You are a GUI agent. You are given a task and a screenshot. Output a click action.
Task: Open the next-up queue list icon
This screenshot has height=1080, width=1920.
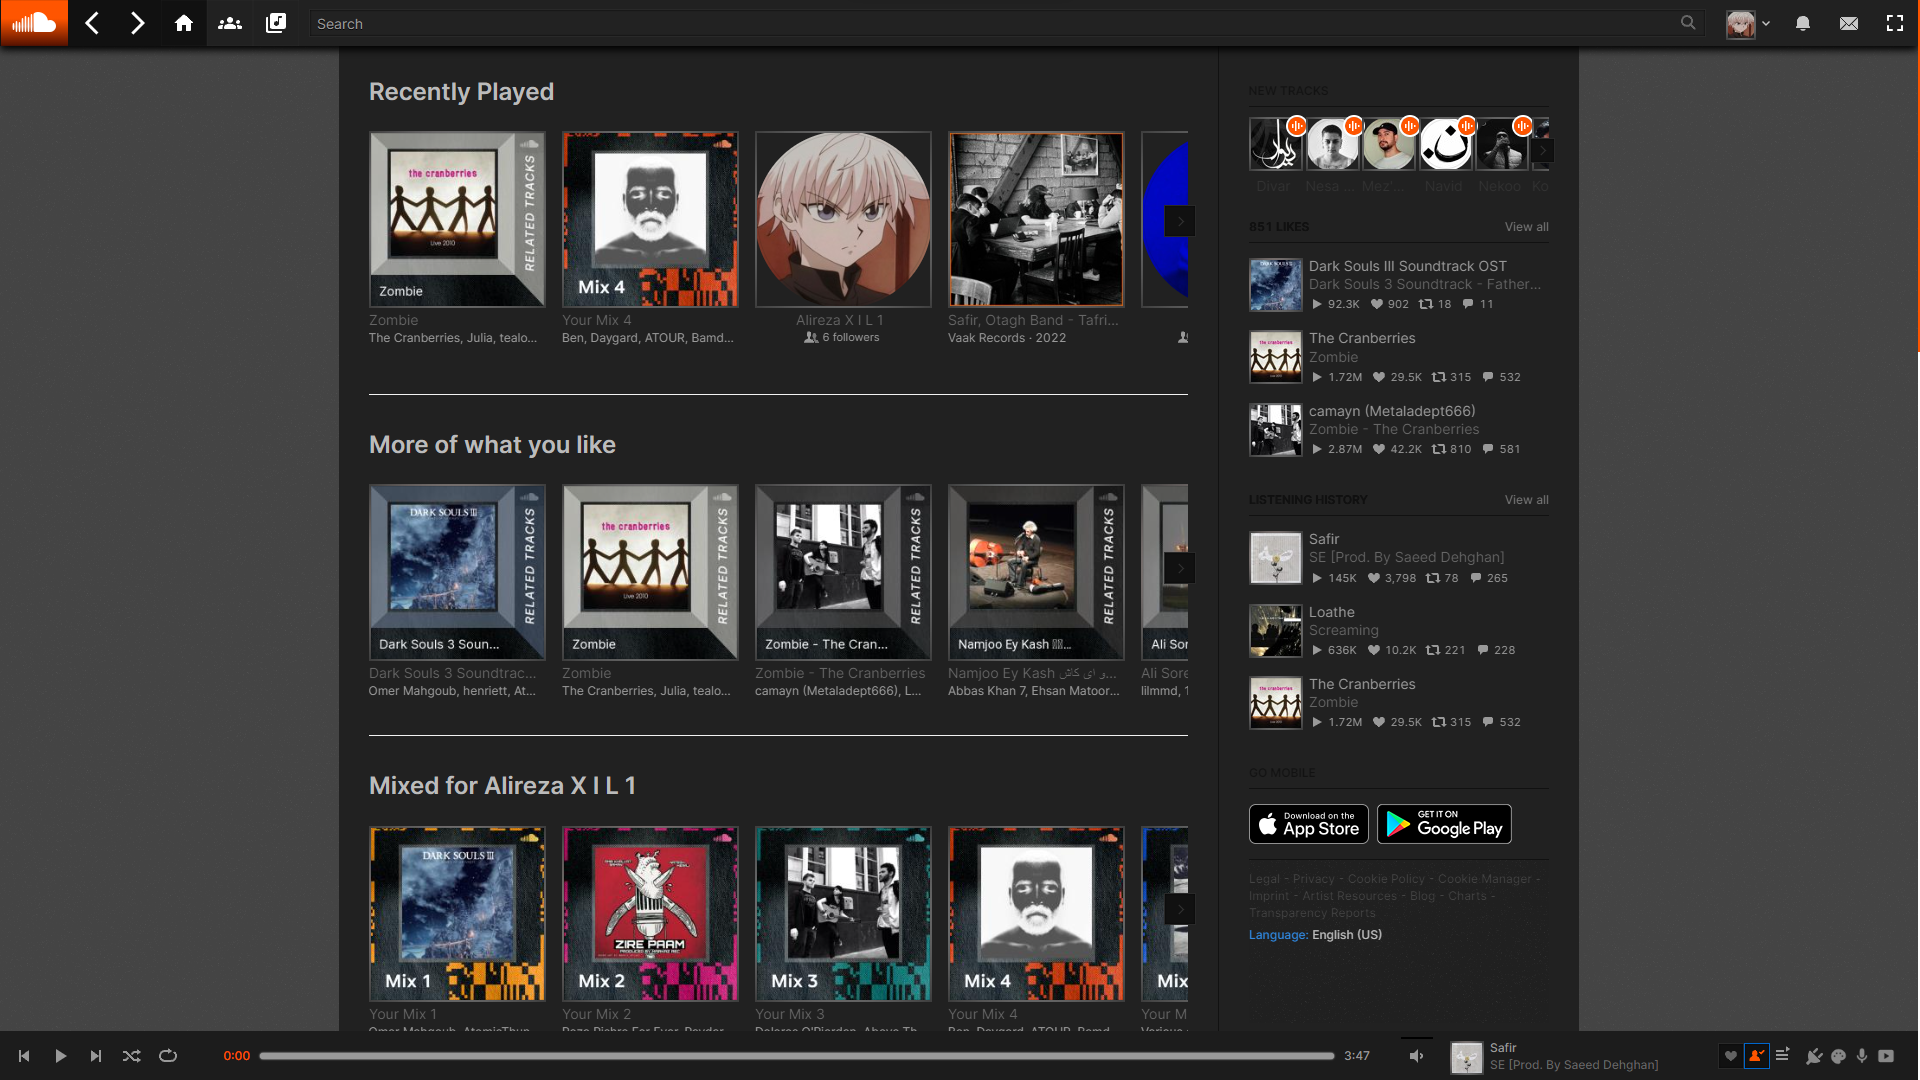point(1782,1055)
